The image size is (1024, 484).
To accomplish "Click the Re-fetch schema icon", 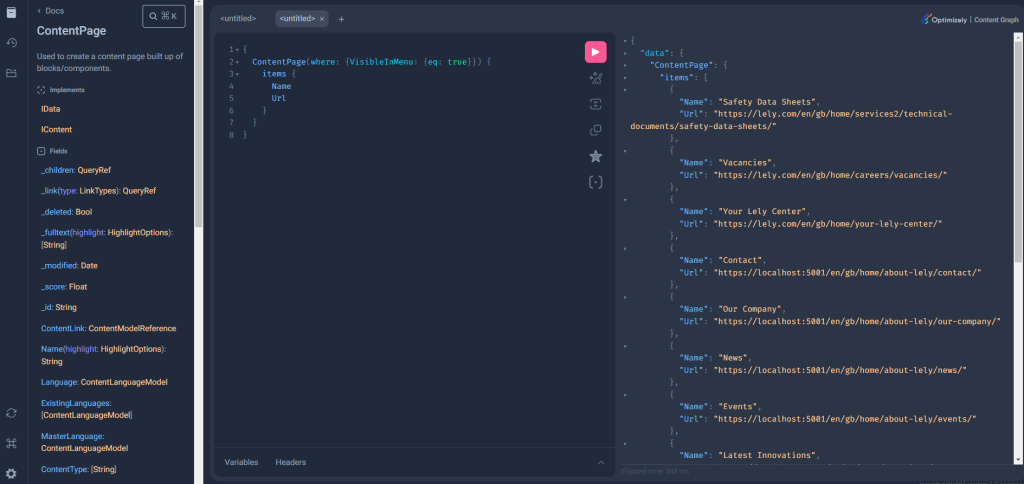I will click(x=11, y=412).
